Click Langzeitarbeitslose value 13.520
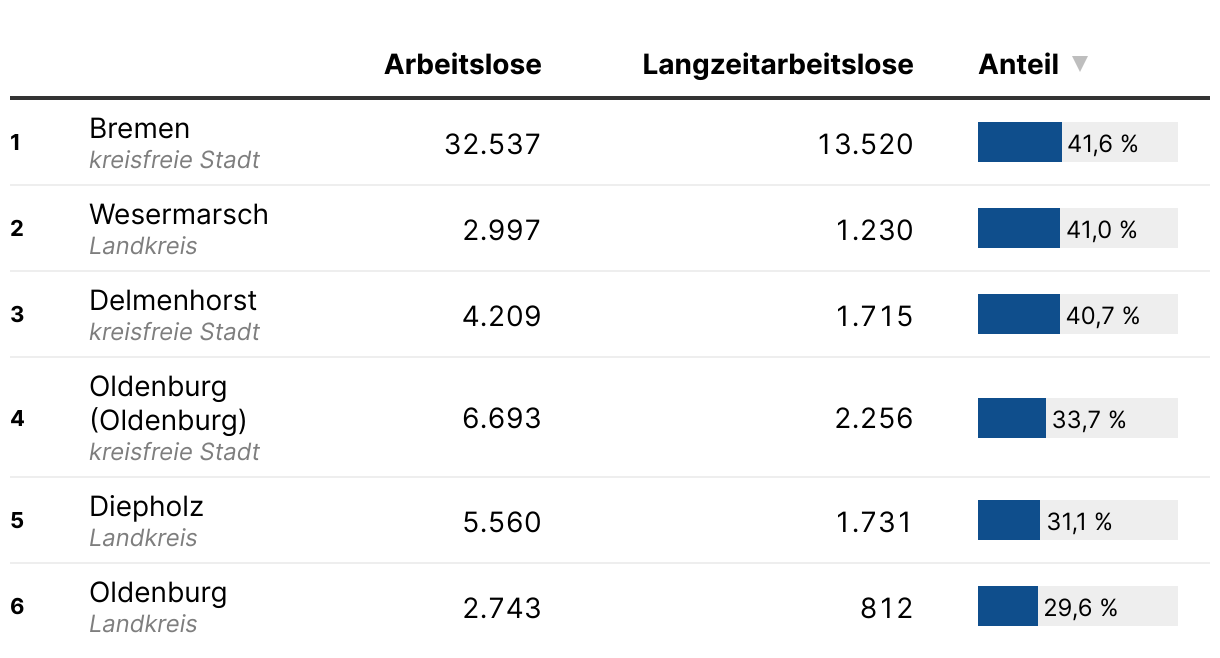This screenshot has width=1220, height=658. pyautogui.click(x=865, y=144)
